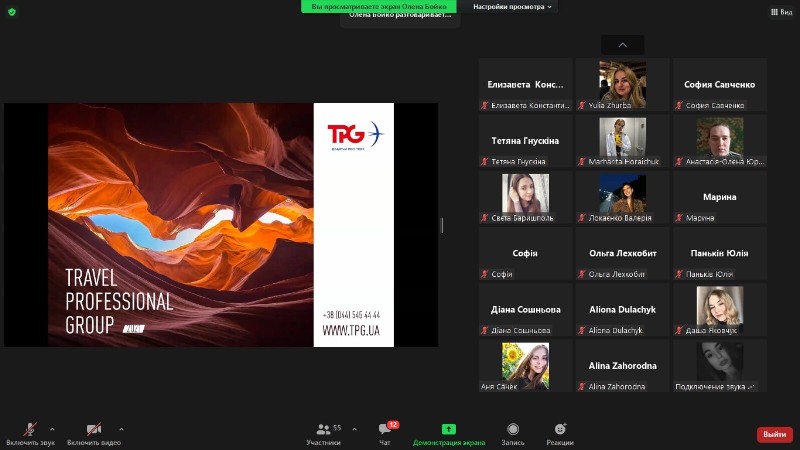Click the +38 (044) 545 44 44 phone text
The height and width of the screenshot is (450, 800).
[x=351, y=315]
